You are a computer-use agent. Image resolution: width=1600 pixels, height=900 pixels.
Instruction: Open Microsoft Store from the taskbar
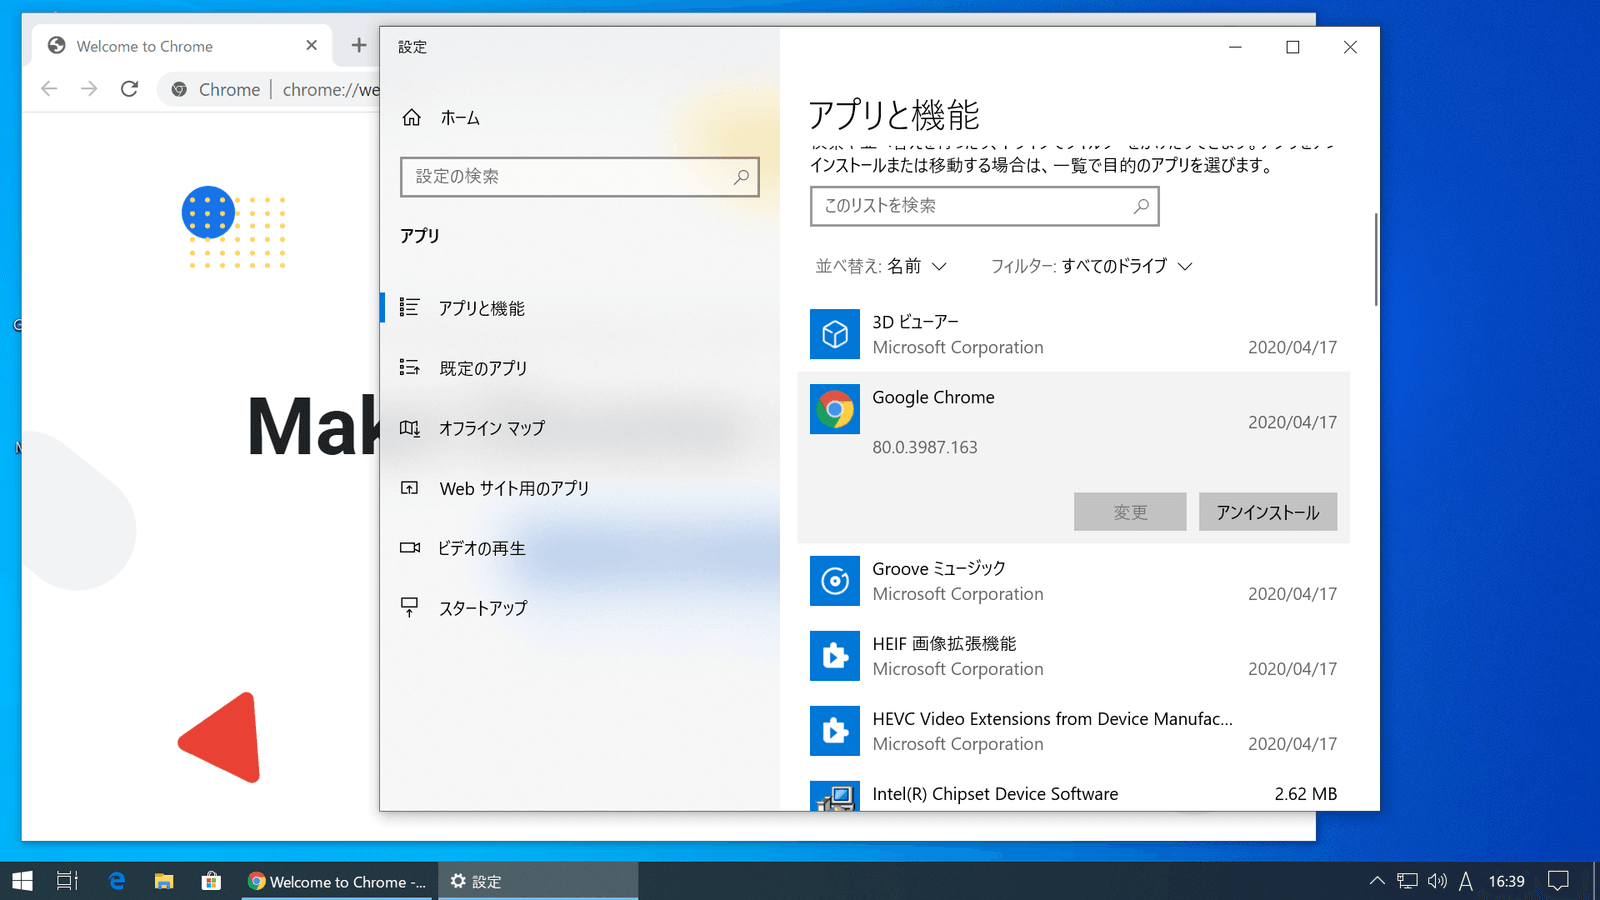tap(211, 881)
